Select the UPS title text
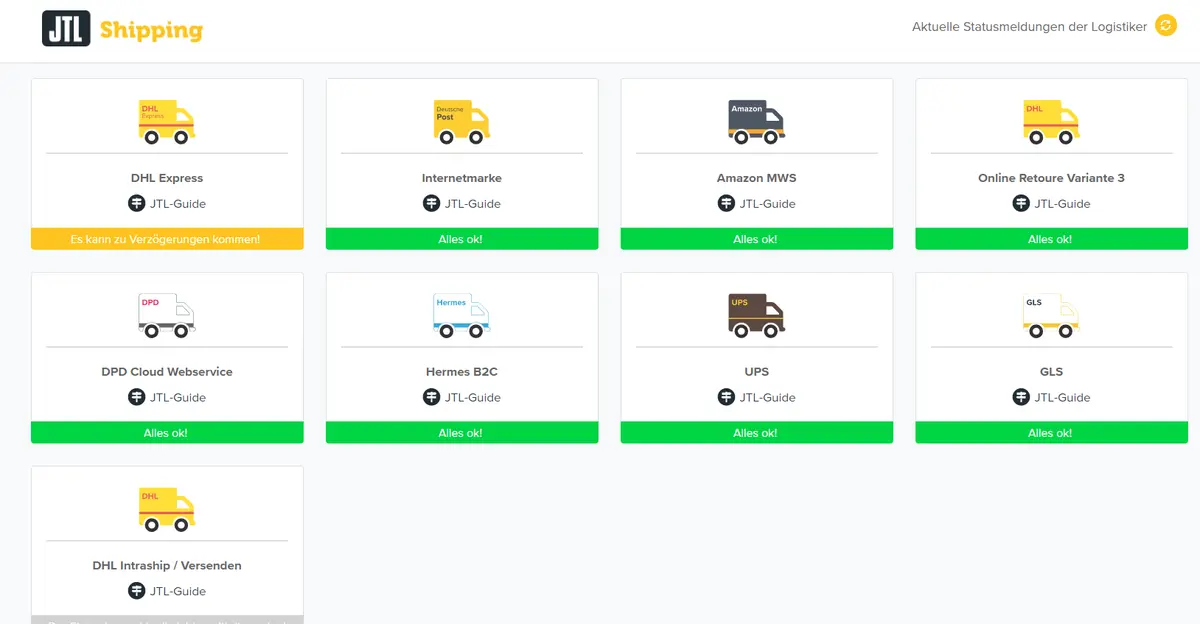The image size is (1200, 624). (x=757, y=372)
